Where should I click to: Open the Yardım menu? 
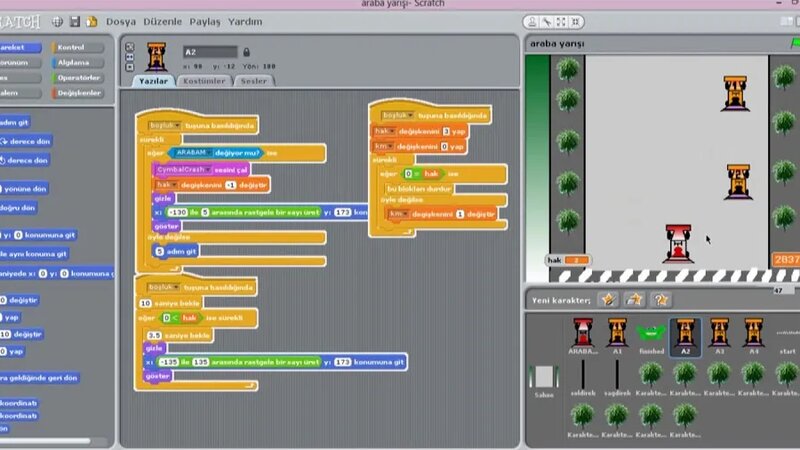245,21
